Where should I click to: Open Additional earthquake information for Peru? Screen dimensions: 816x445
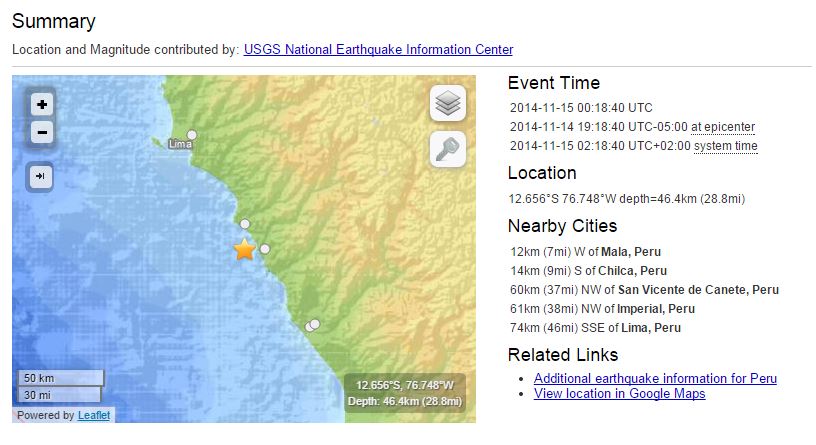[x=655, y=378]
